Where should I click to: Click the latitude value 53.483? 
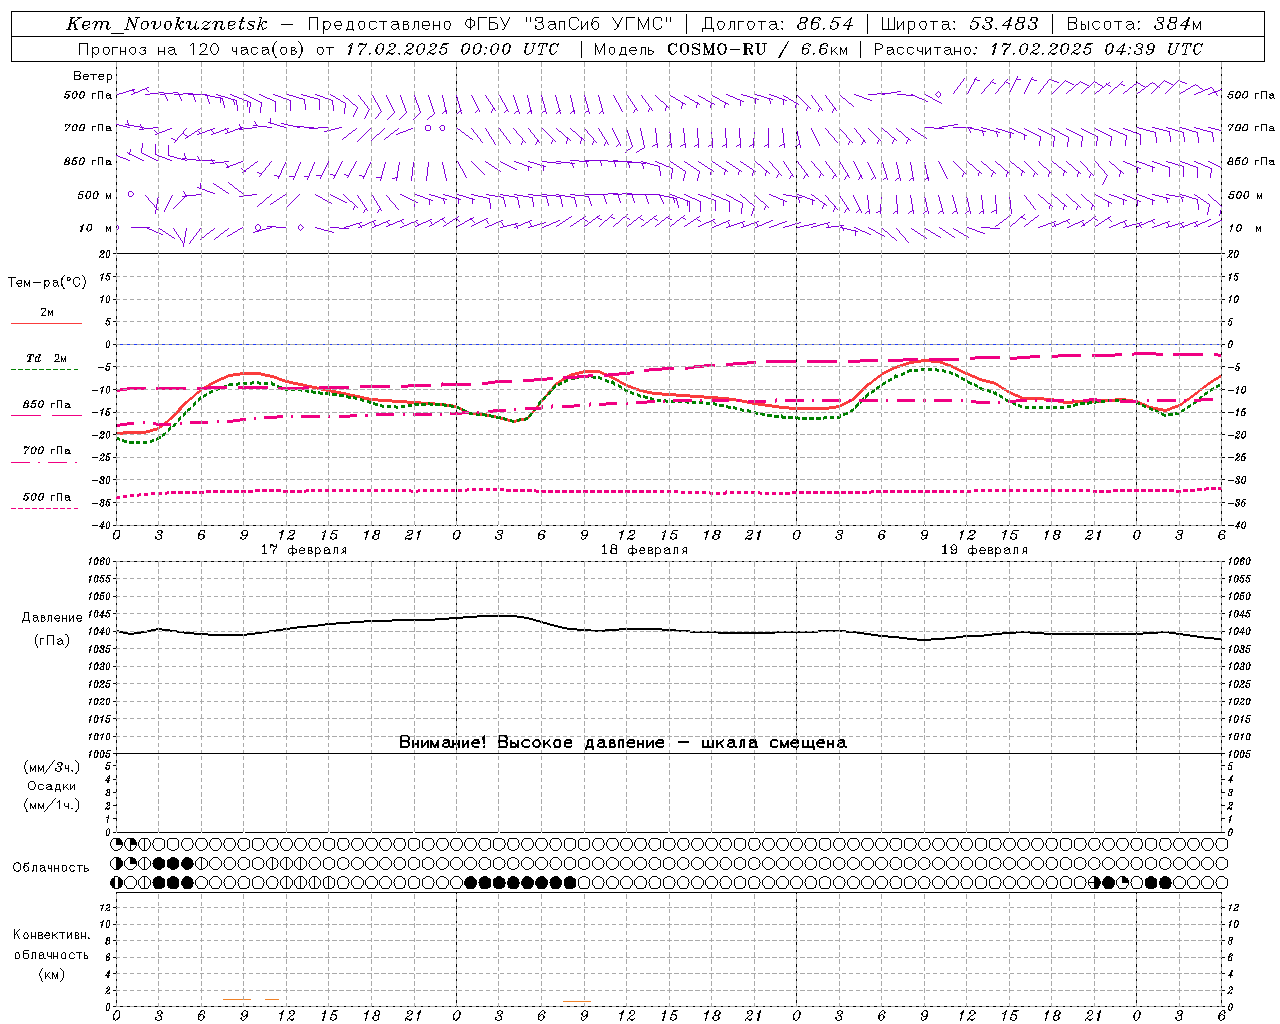click(x=1004, y=24)
